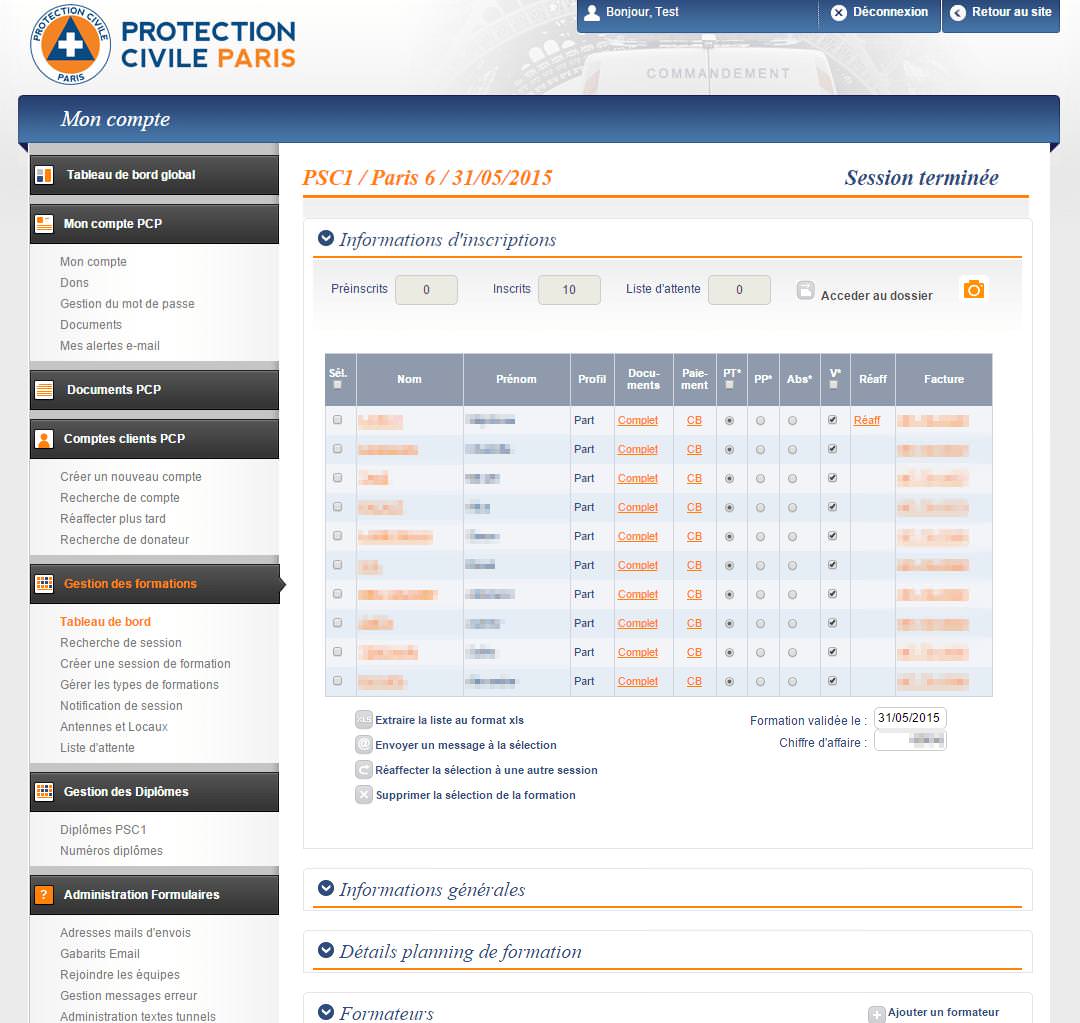Click the send message @ icon
Image resolution: width=1080 pixels, height=1023 pixels.
tap(364, 745)
